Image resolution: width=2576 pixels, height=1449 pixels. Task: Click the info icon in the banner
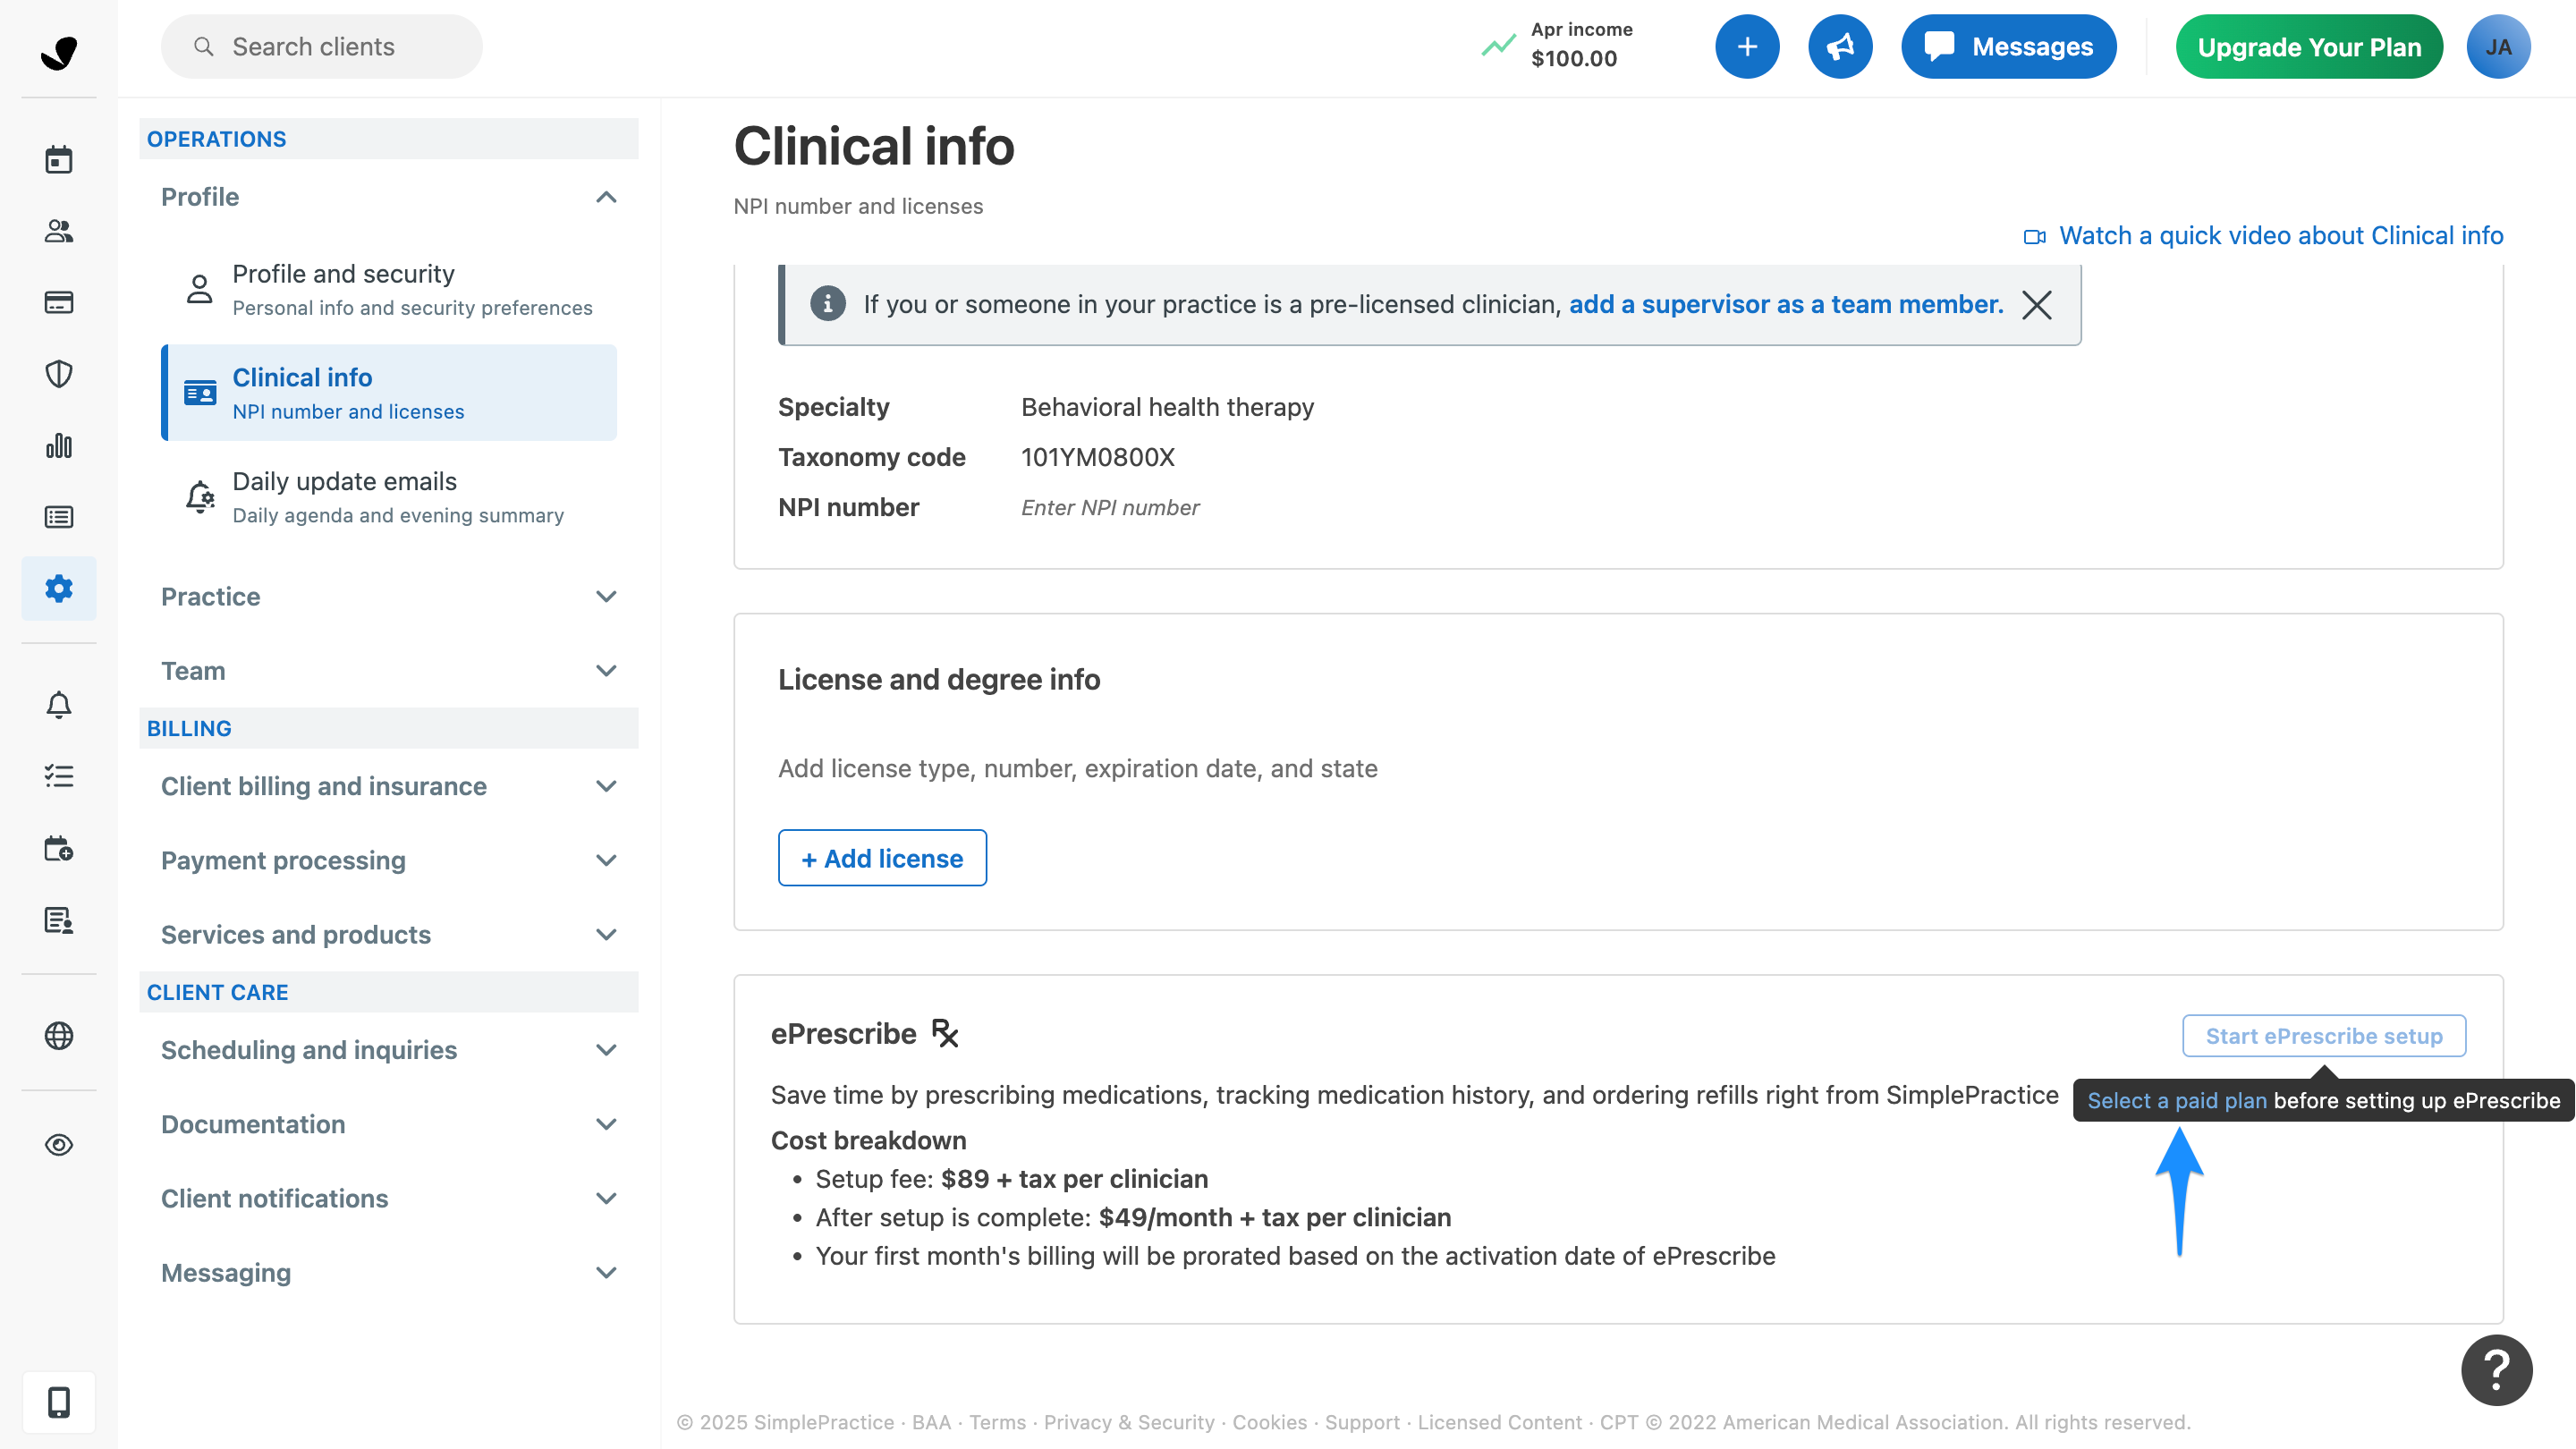827,303
